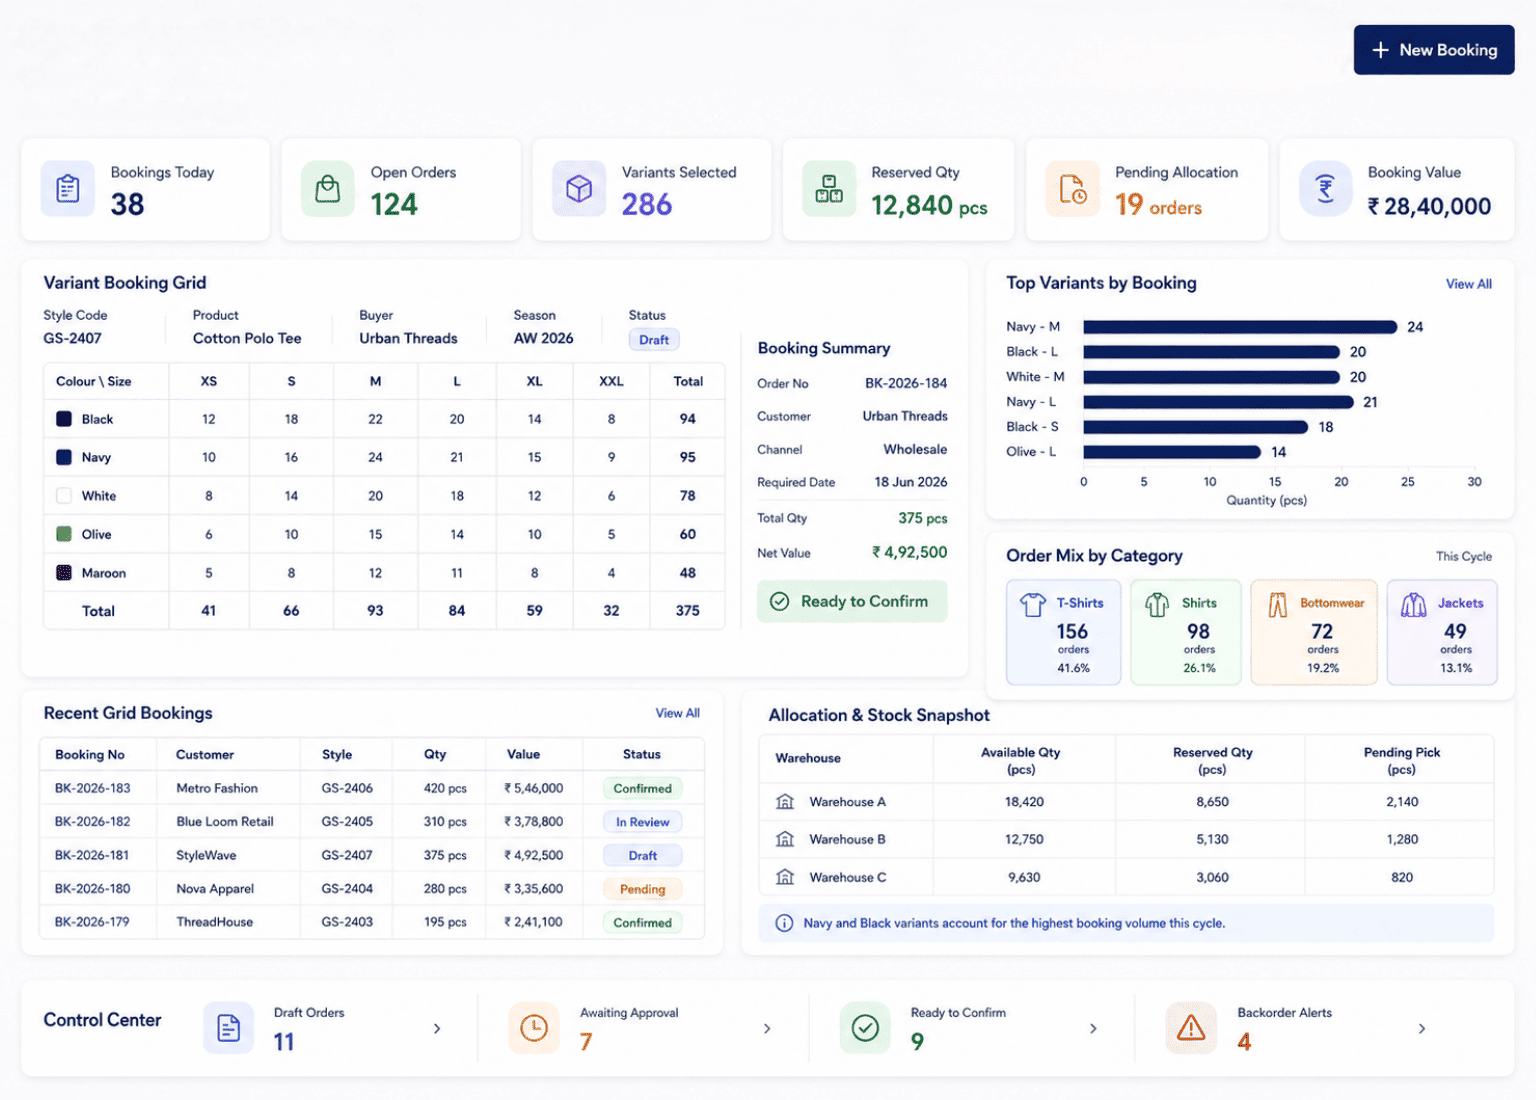Expand the Awaiting Approval chevron
1536x1100 pixels.
point(767,1028)
